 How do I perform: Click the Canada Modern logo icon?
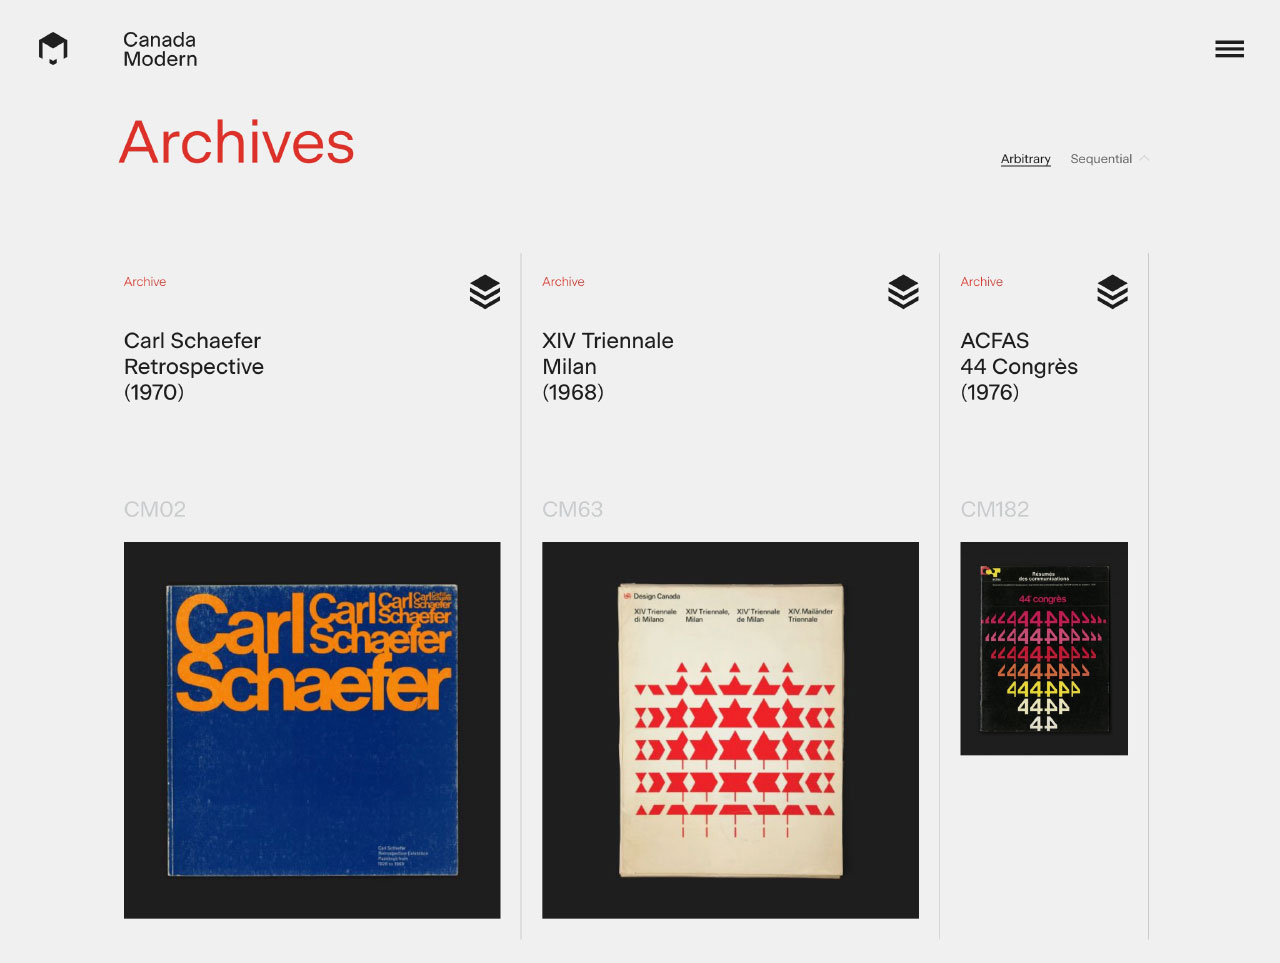53,48
